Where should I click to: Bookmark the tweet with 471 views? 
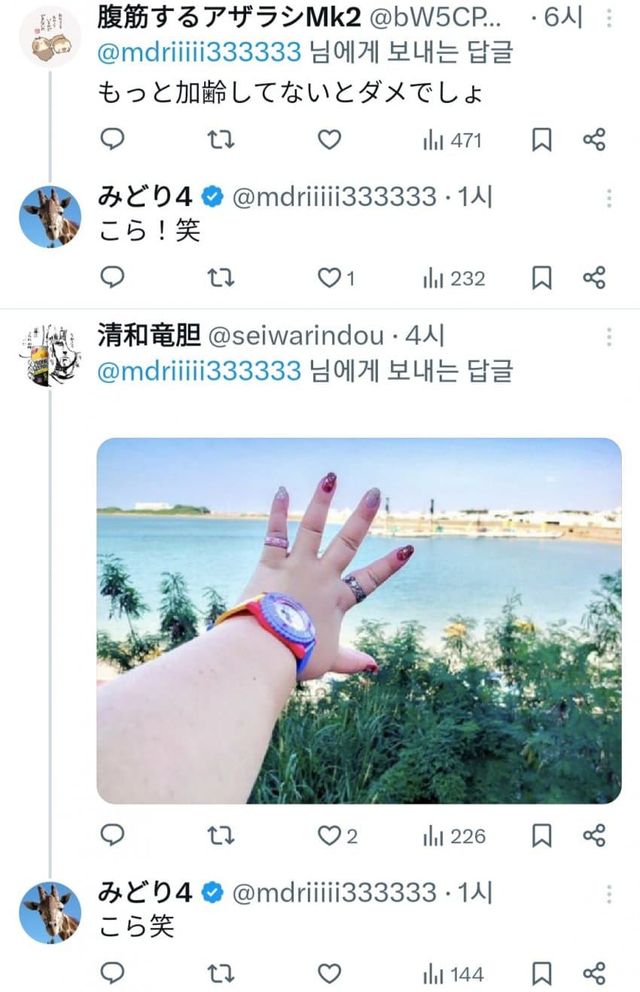[541, 140]
